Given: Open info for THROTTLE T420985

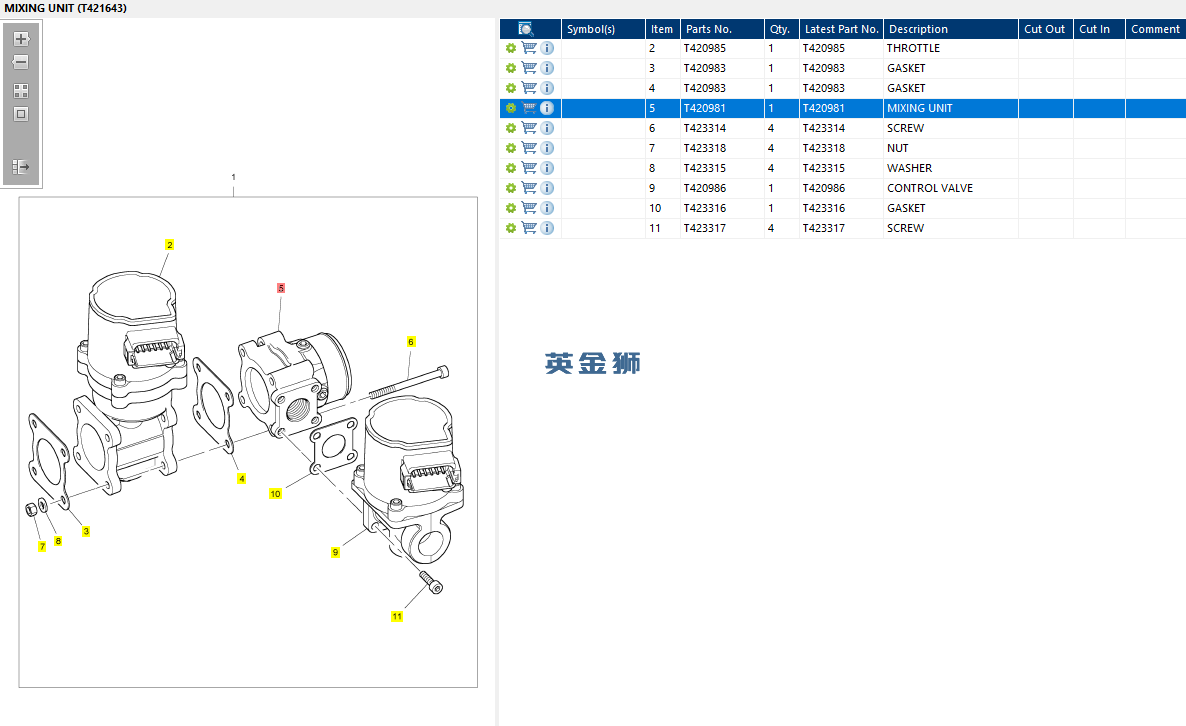Looking at the screenshot, I should coord(547,48).
